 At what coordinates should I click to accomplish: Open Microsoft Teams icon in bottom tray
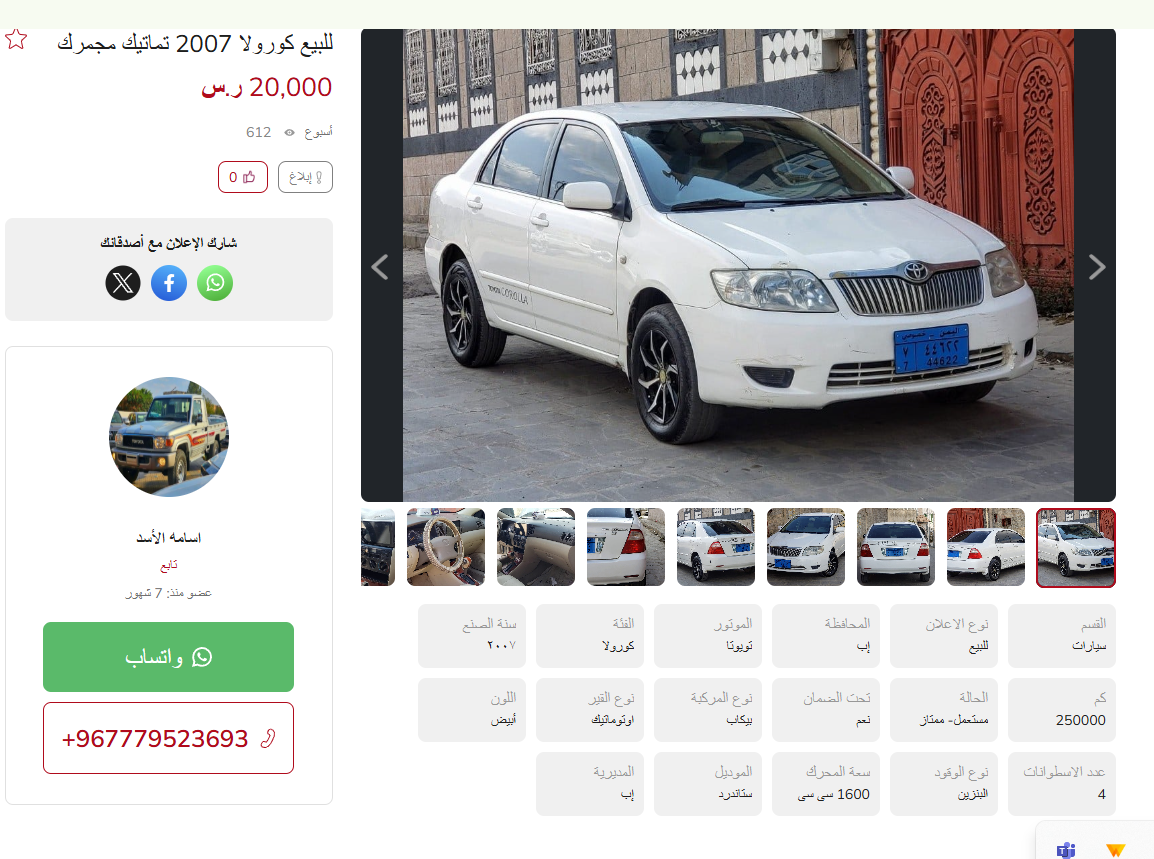click(x=1066, y=850)
